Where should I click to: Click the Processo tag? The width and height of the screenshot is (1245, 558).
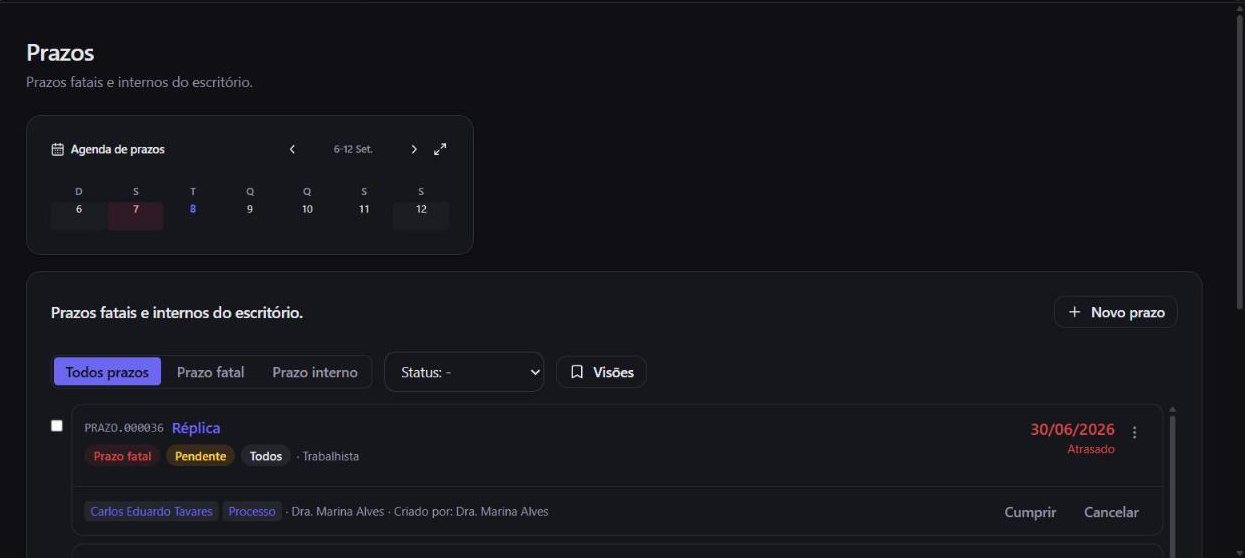coord(252,511)
